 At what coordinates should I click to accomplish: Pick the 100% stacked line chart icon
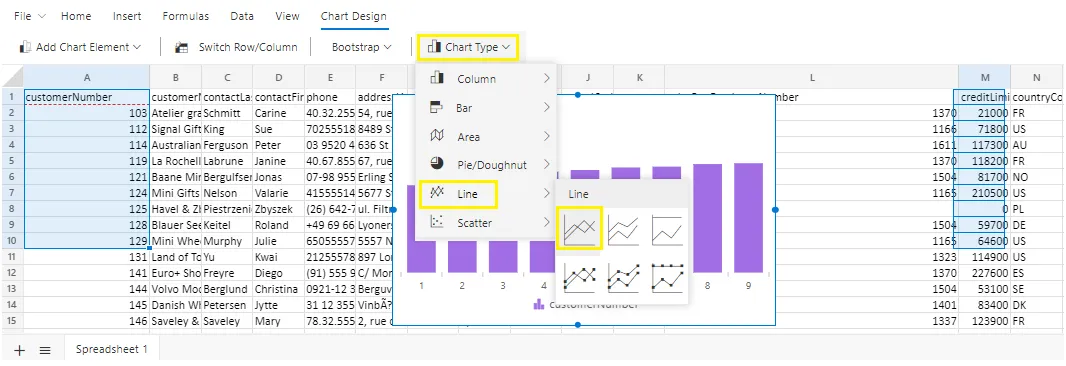[667, 229]
